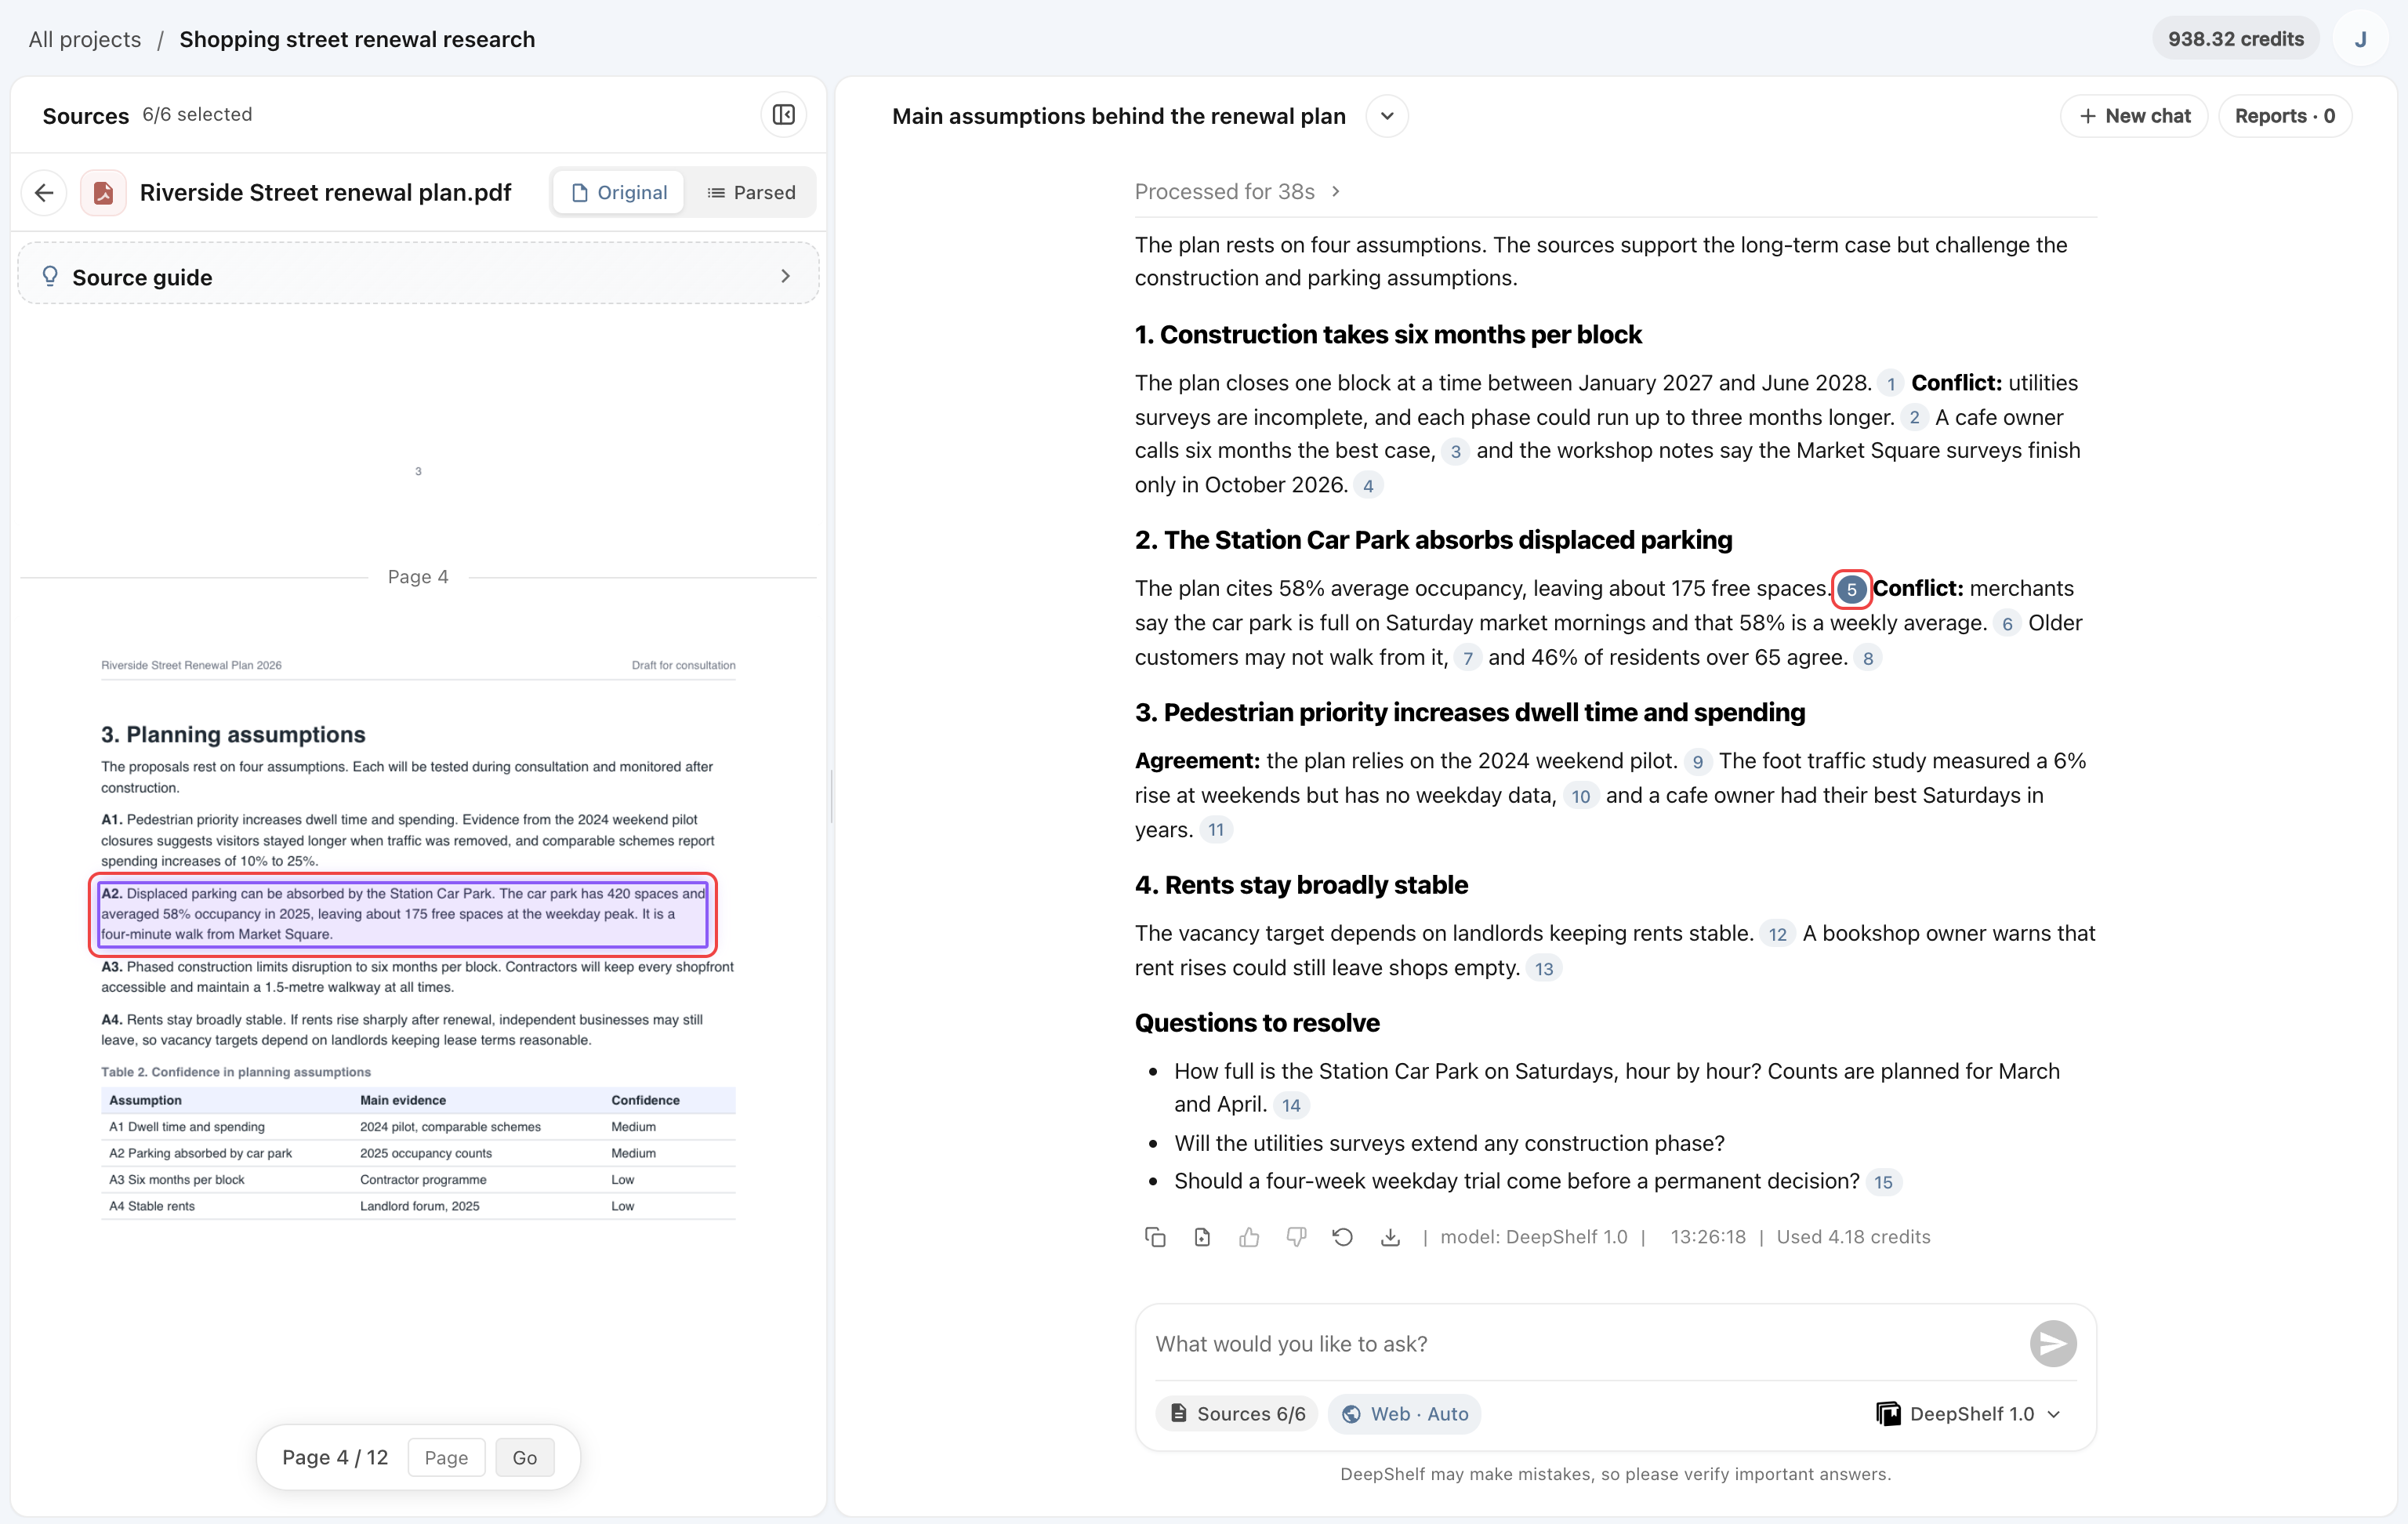This screenshot has width=2408, height=1524.
Task: Give thumbs up on the answer
Action: click(1249, 1237)
